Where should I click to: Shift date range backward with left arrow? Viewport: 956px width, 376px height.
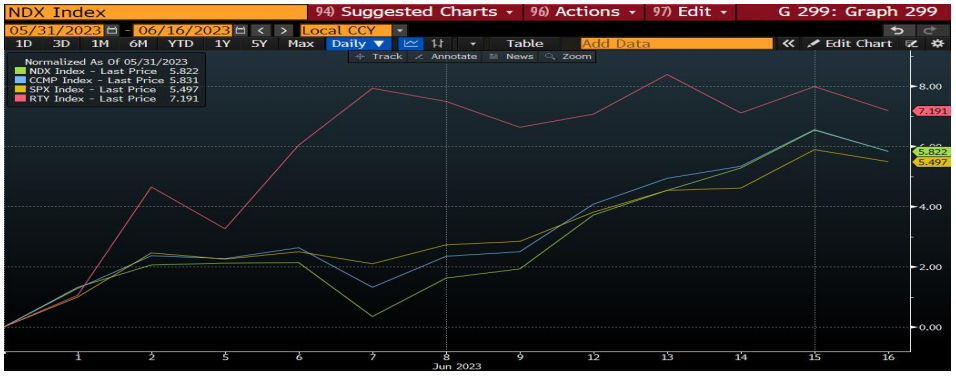pyautogui.click(x=261, y=30)
